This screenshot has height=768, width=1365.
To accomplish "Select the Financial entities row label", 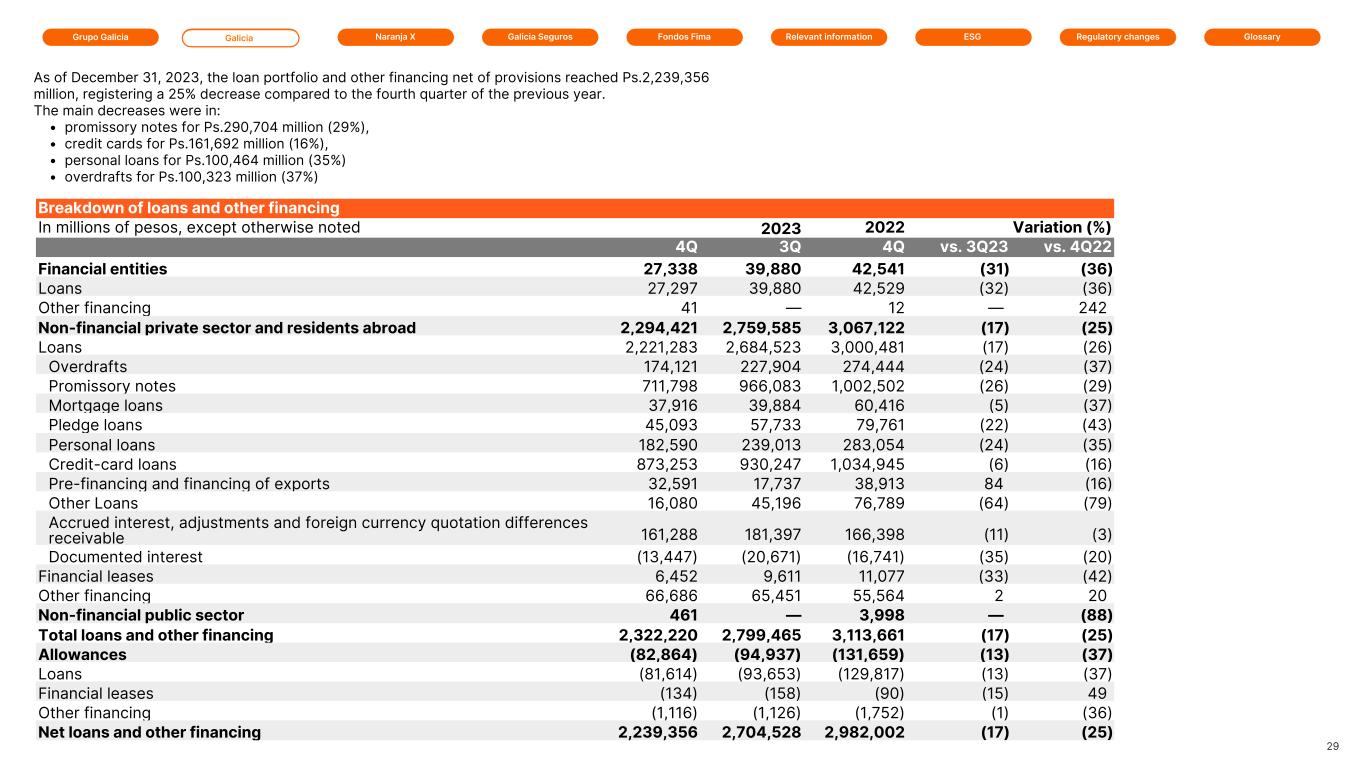I will tap(102, 269).
